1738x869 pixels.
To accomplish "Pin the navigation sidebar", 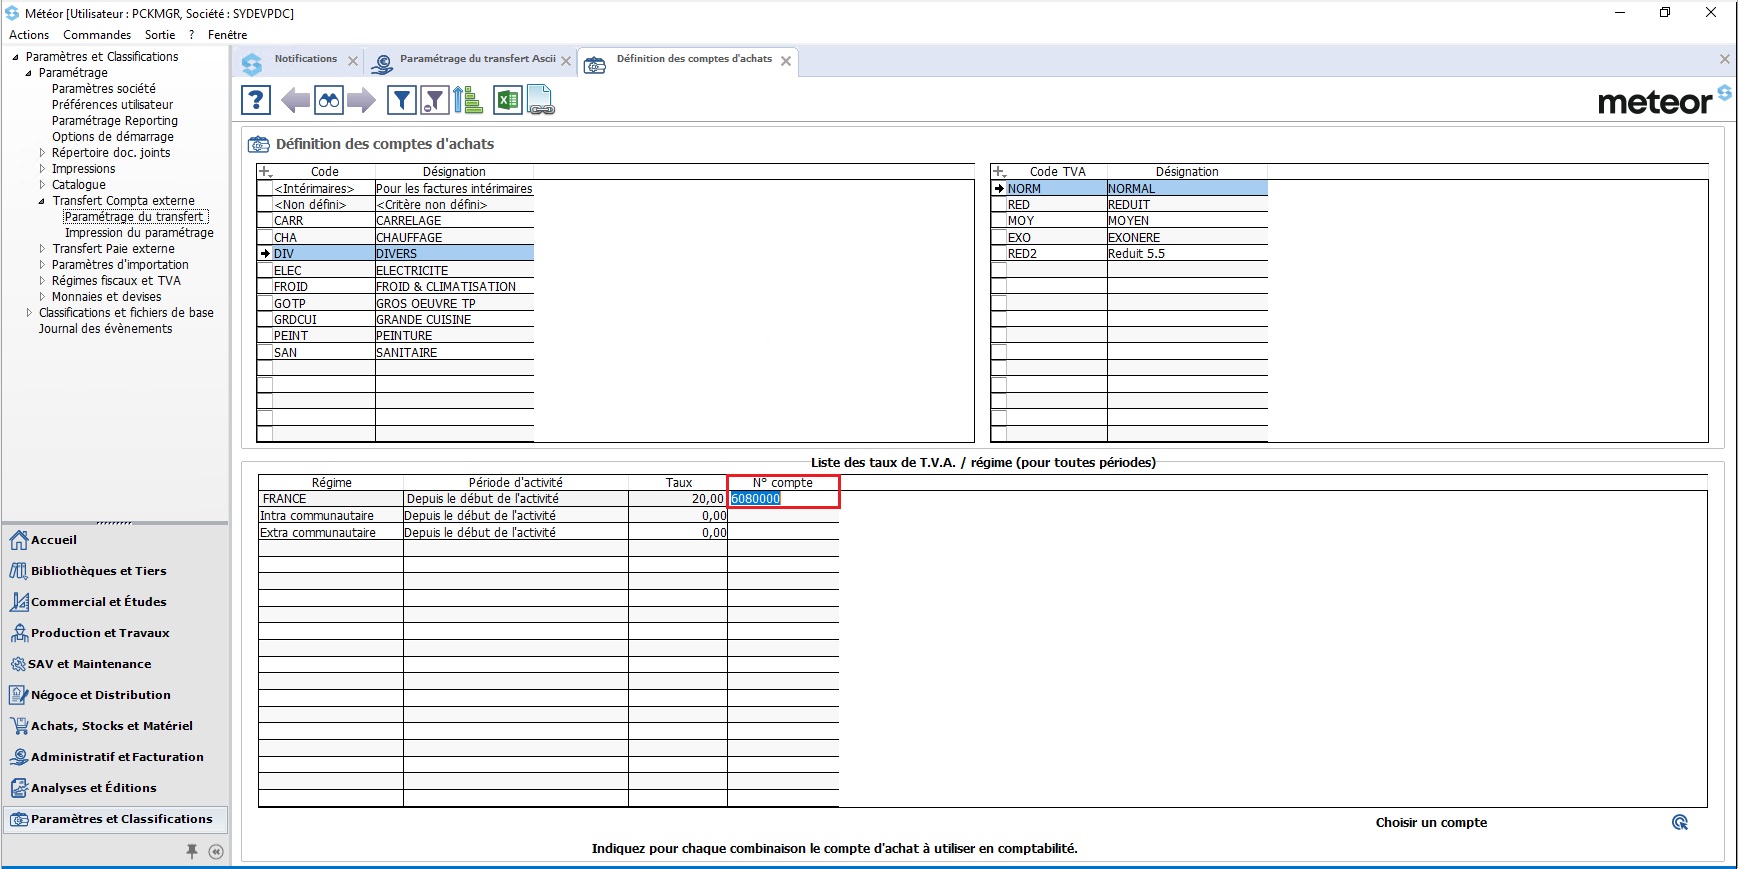I will click(192, 851).
